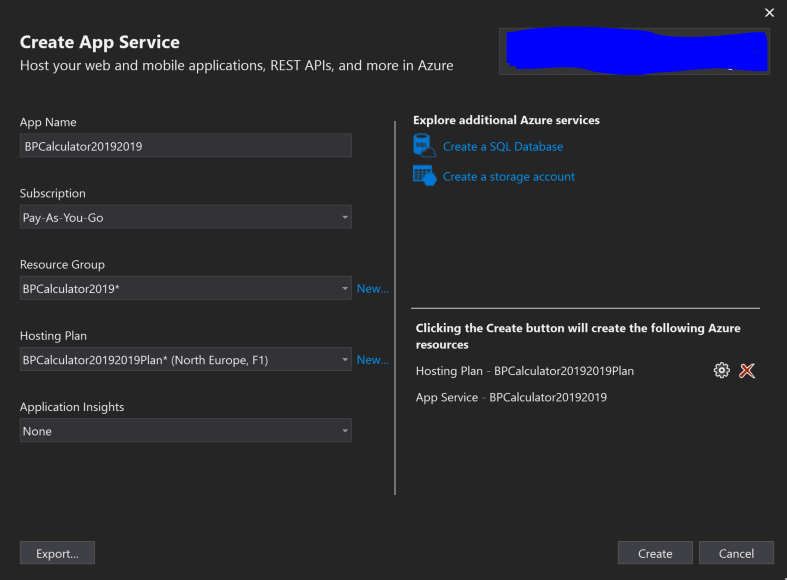Viewport: 787px width, 580px height.
Task: Open Create a SQL Database link
Action: [x=503, y=147]
